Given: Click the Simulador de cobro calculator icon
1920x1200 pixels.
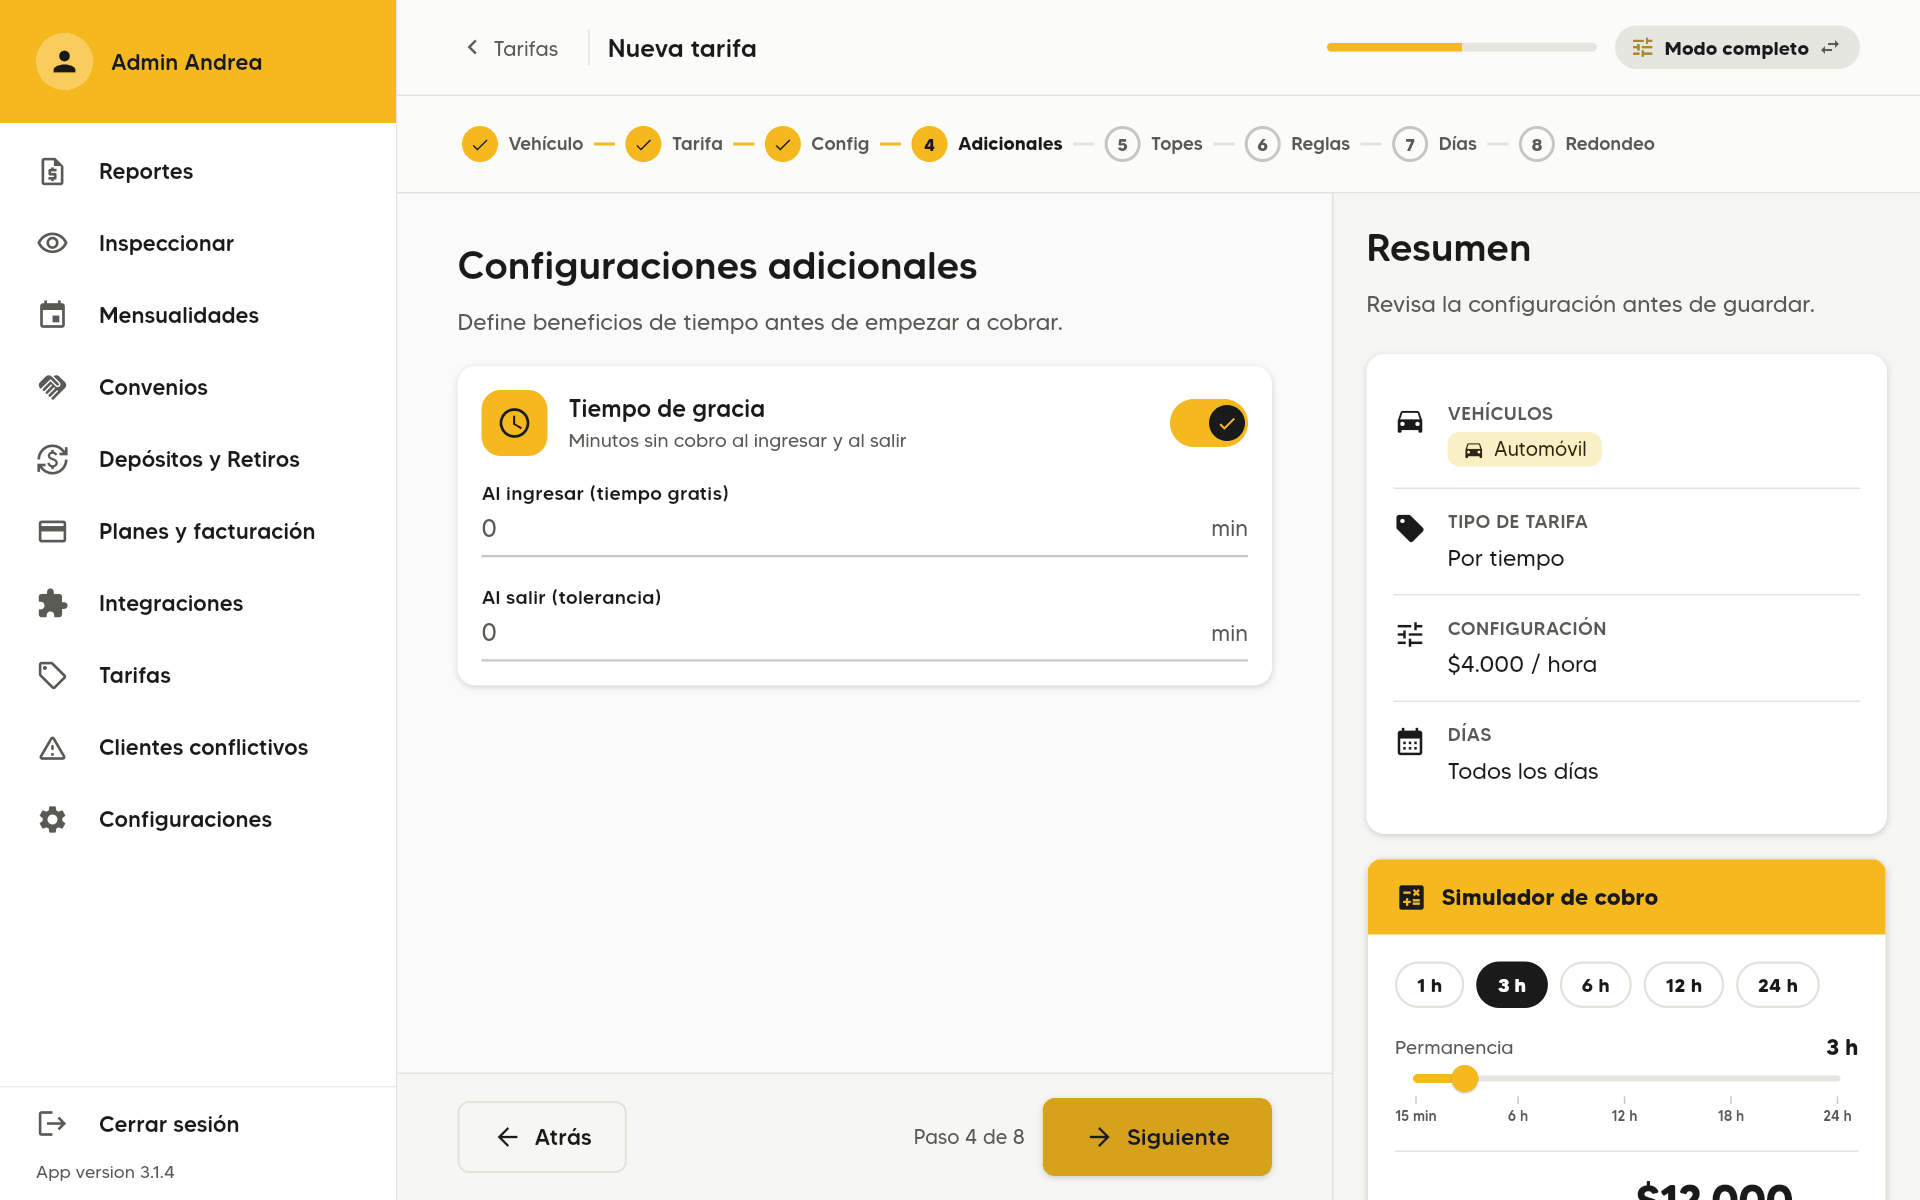Looking at the screenshot, I should (x=1411, y=897).
